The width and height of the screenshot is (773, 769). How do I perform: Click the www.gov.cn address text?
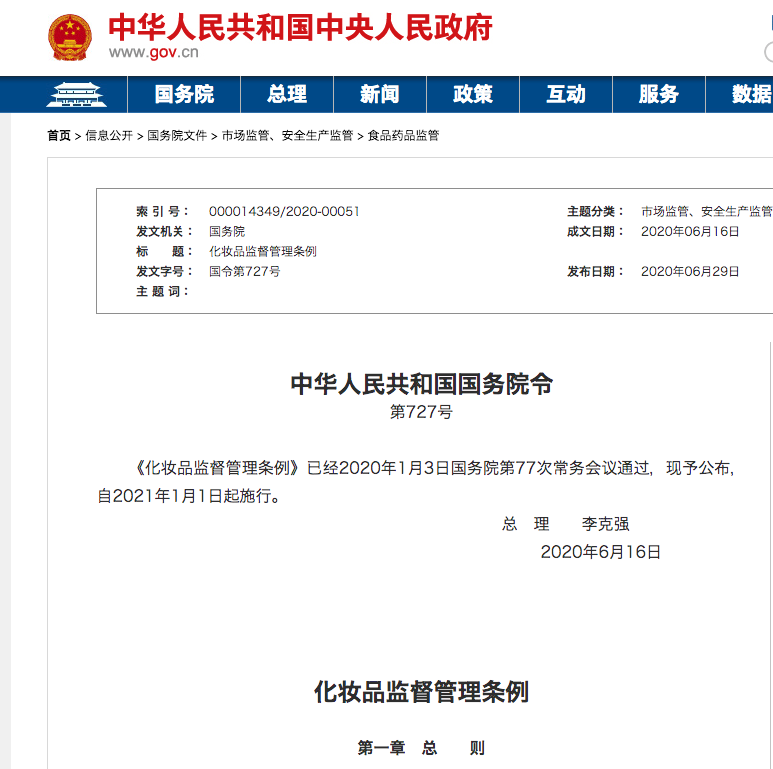pos(154,52)
